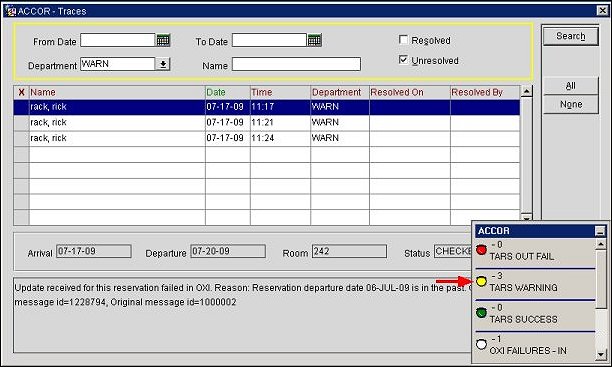This screenshot has height=367, width=612.
Task: Click the Search button
Action: point(571,36)
